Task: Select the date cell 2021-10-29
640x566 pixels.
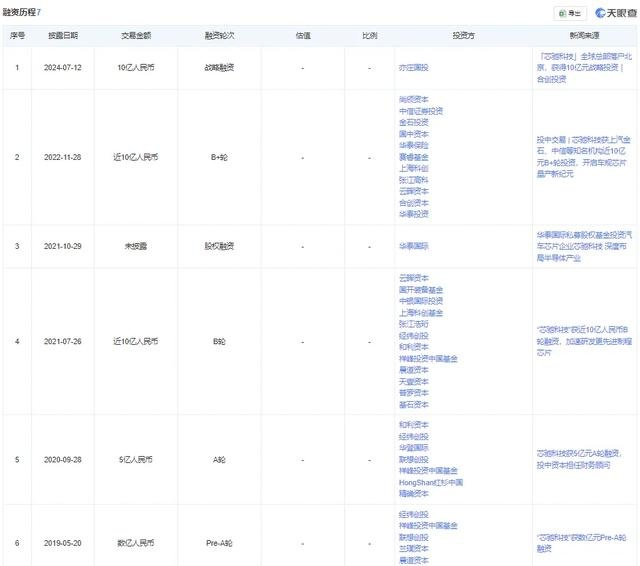Action: [x=63, y=246]
